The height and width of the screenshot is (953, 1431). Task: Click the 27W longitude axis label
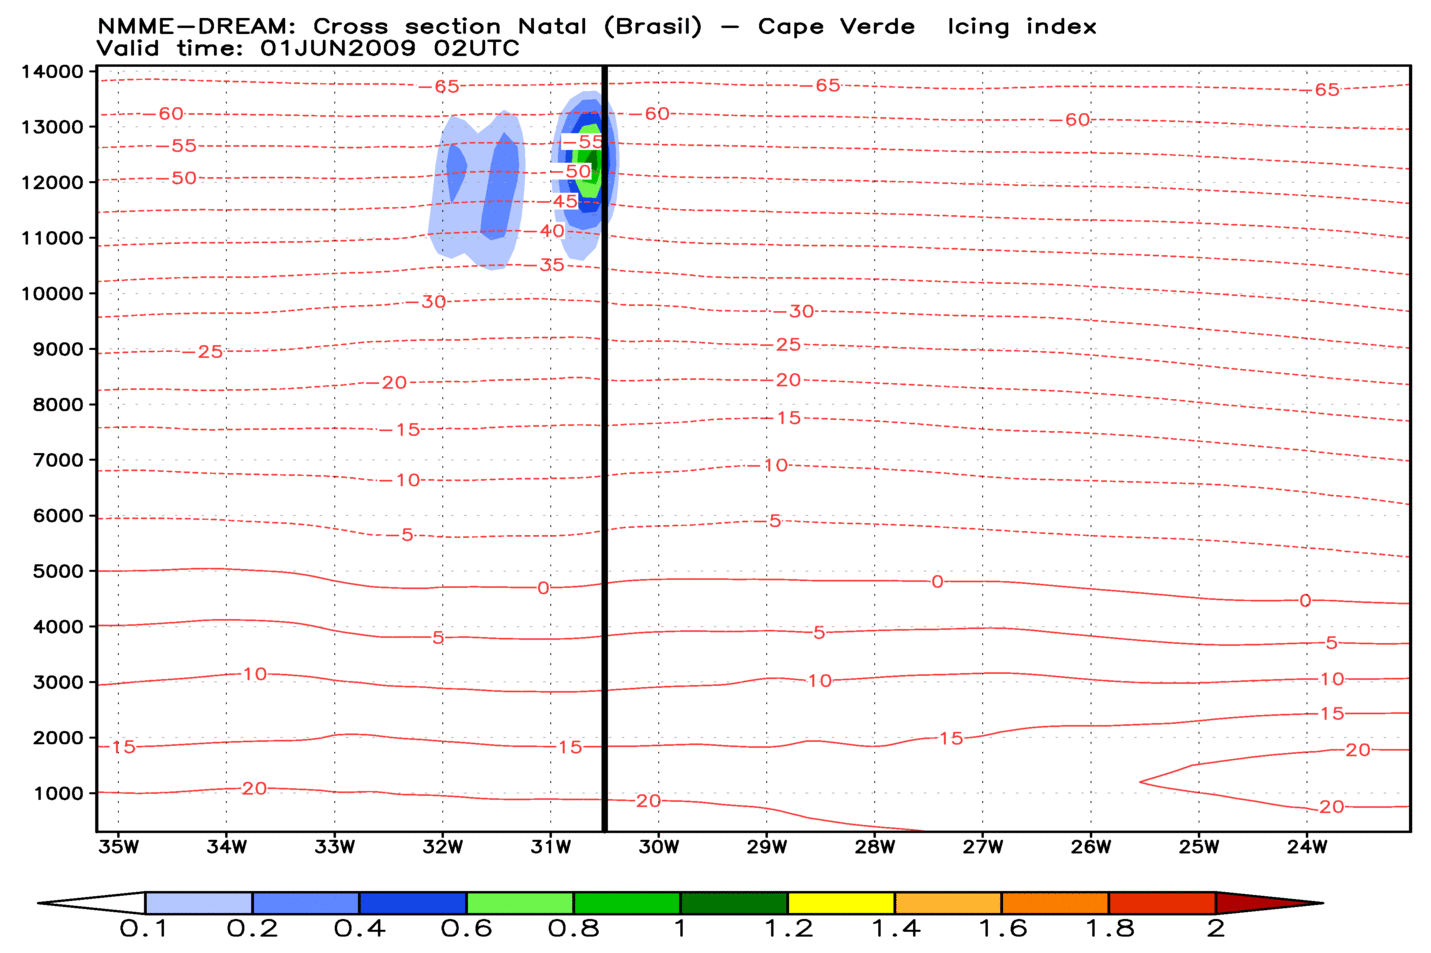982,847
